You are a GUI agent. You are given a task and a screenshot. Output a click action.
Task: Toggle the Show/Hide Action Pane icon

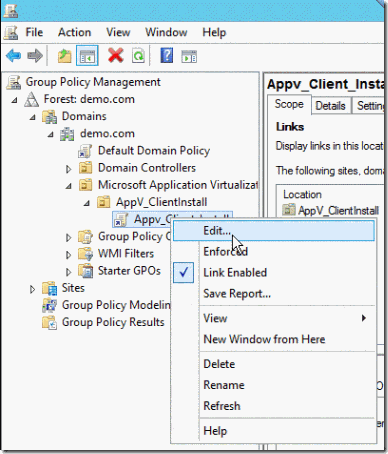pyautogui.click(x=189, y=56)
